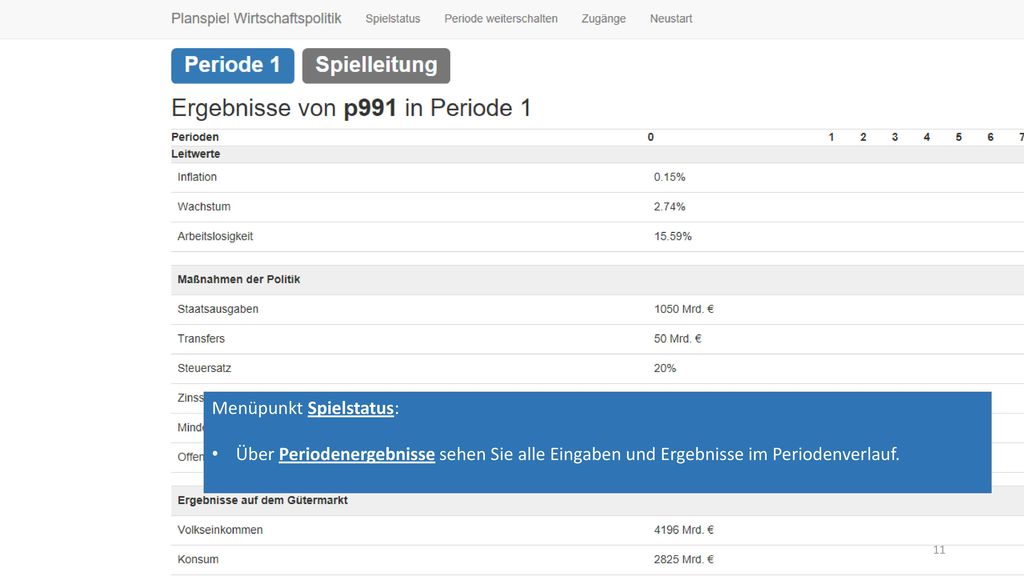
Task: Select period column 0 header
Action: pyautogui.click(x=650, y=137)
